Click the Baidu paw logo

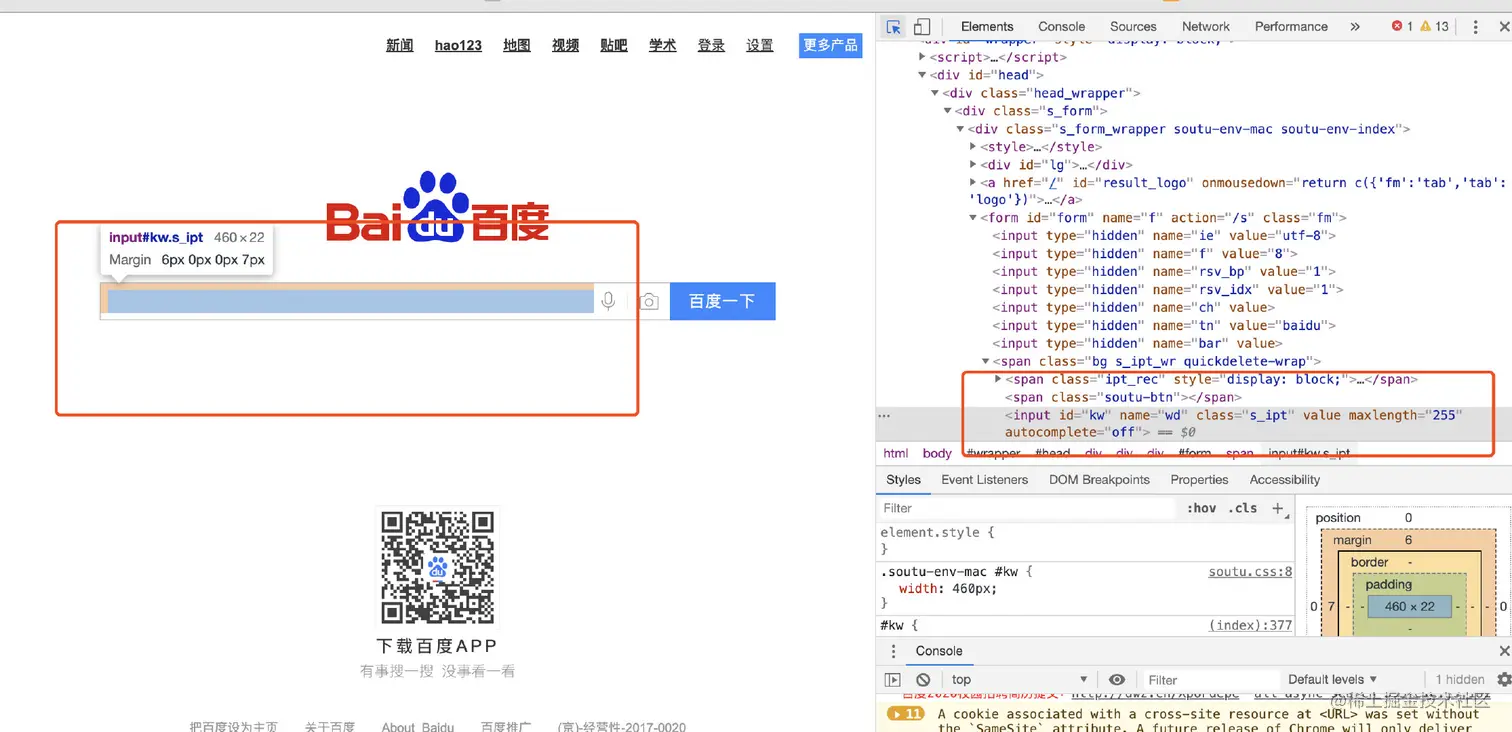(x=437, y=206)
